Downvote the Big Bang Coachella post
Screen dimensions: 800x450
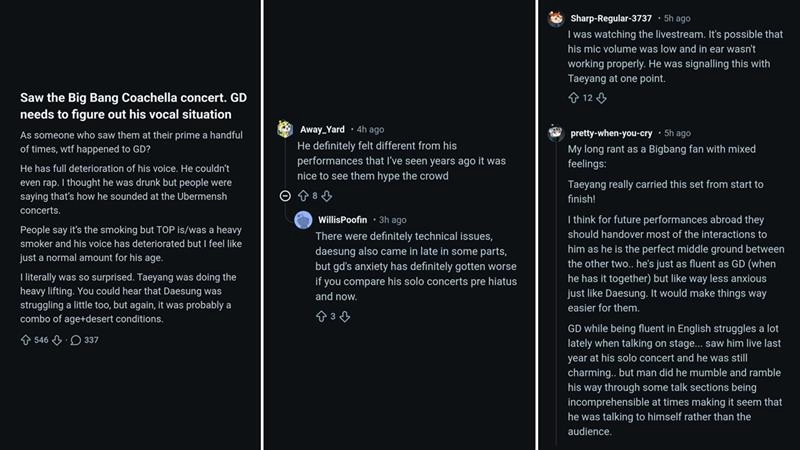[57, 340]
